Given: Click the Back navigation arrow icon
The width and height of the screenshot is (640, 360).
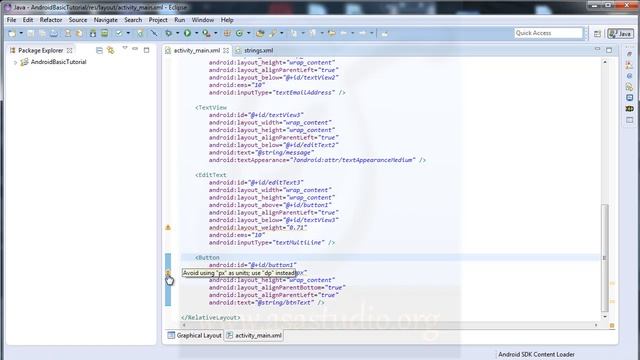Looking at the screenshot, I should [344, 33].
